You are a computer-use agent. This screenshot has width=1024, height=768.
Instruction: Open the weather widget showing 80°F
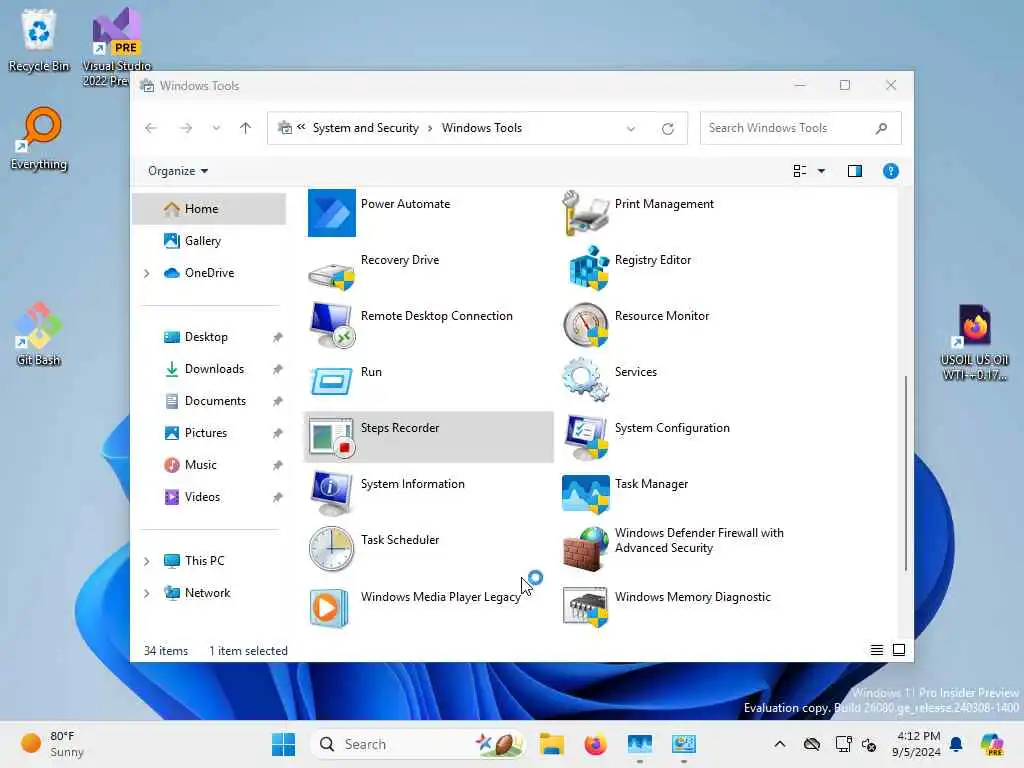(x=52, y=744)
